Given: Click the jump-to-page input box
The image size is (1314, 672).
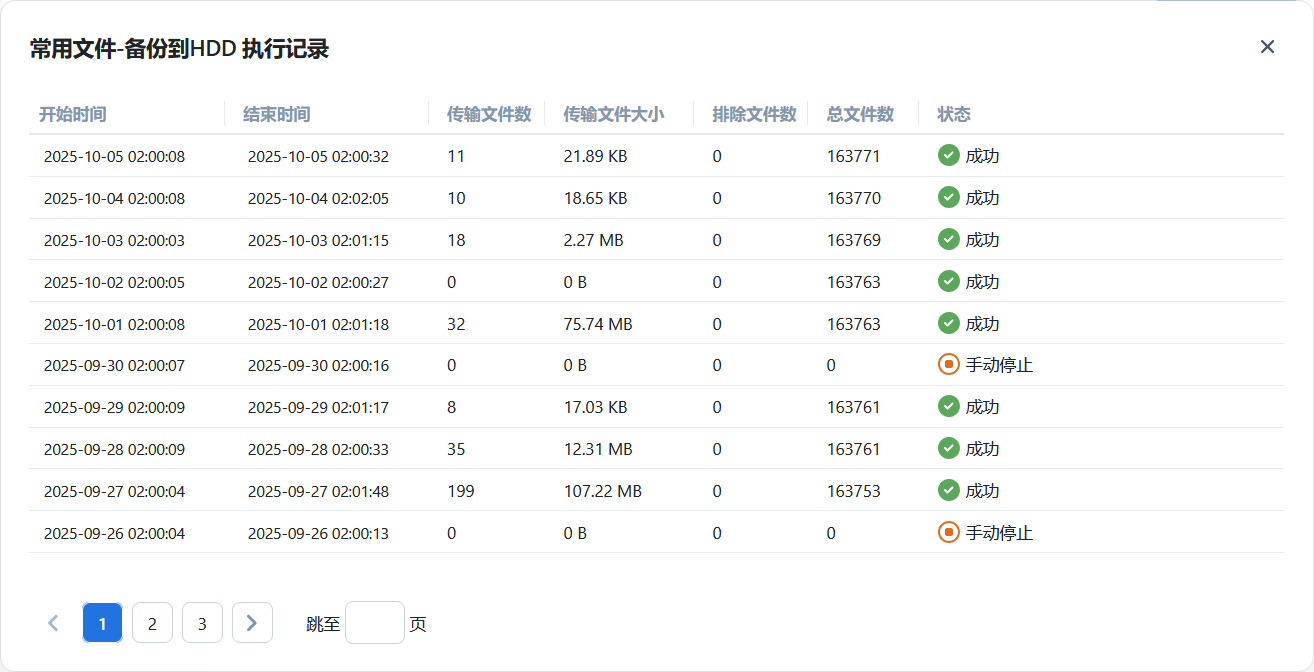Looking at the screenshot, I should (374, 623).
